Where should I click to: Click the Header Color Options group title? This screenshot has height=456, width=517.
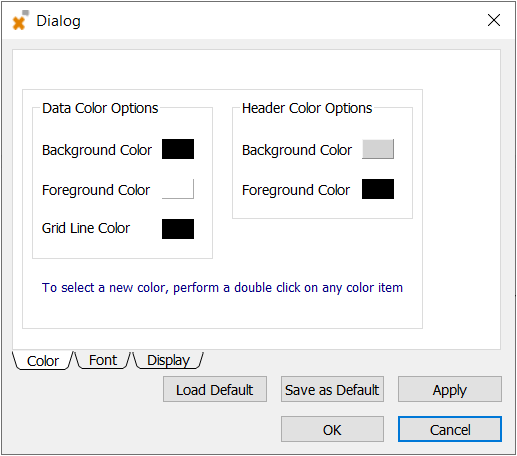[307, 108]
